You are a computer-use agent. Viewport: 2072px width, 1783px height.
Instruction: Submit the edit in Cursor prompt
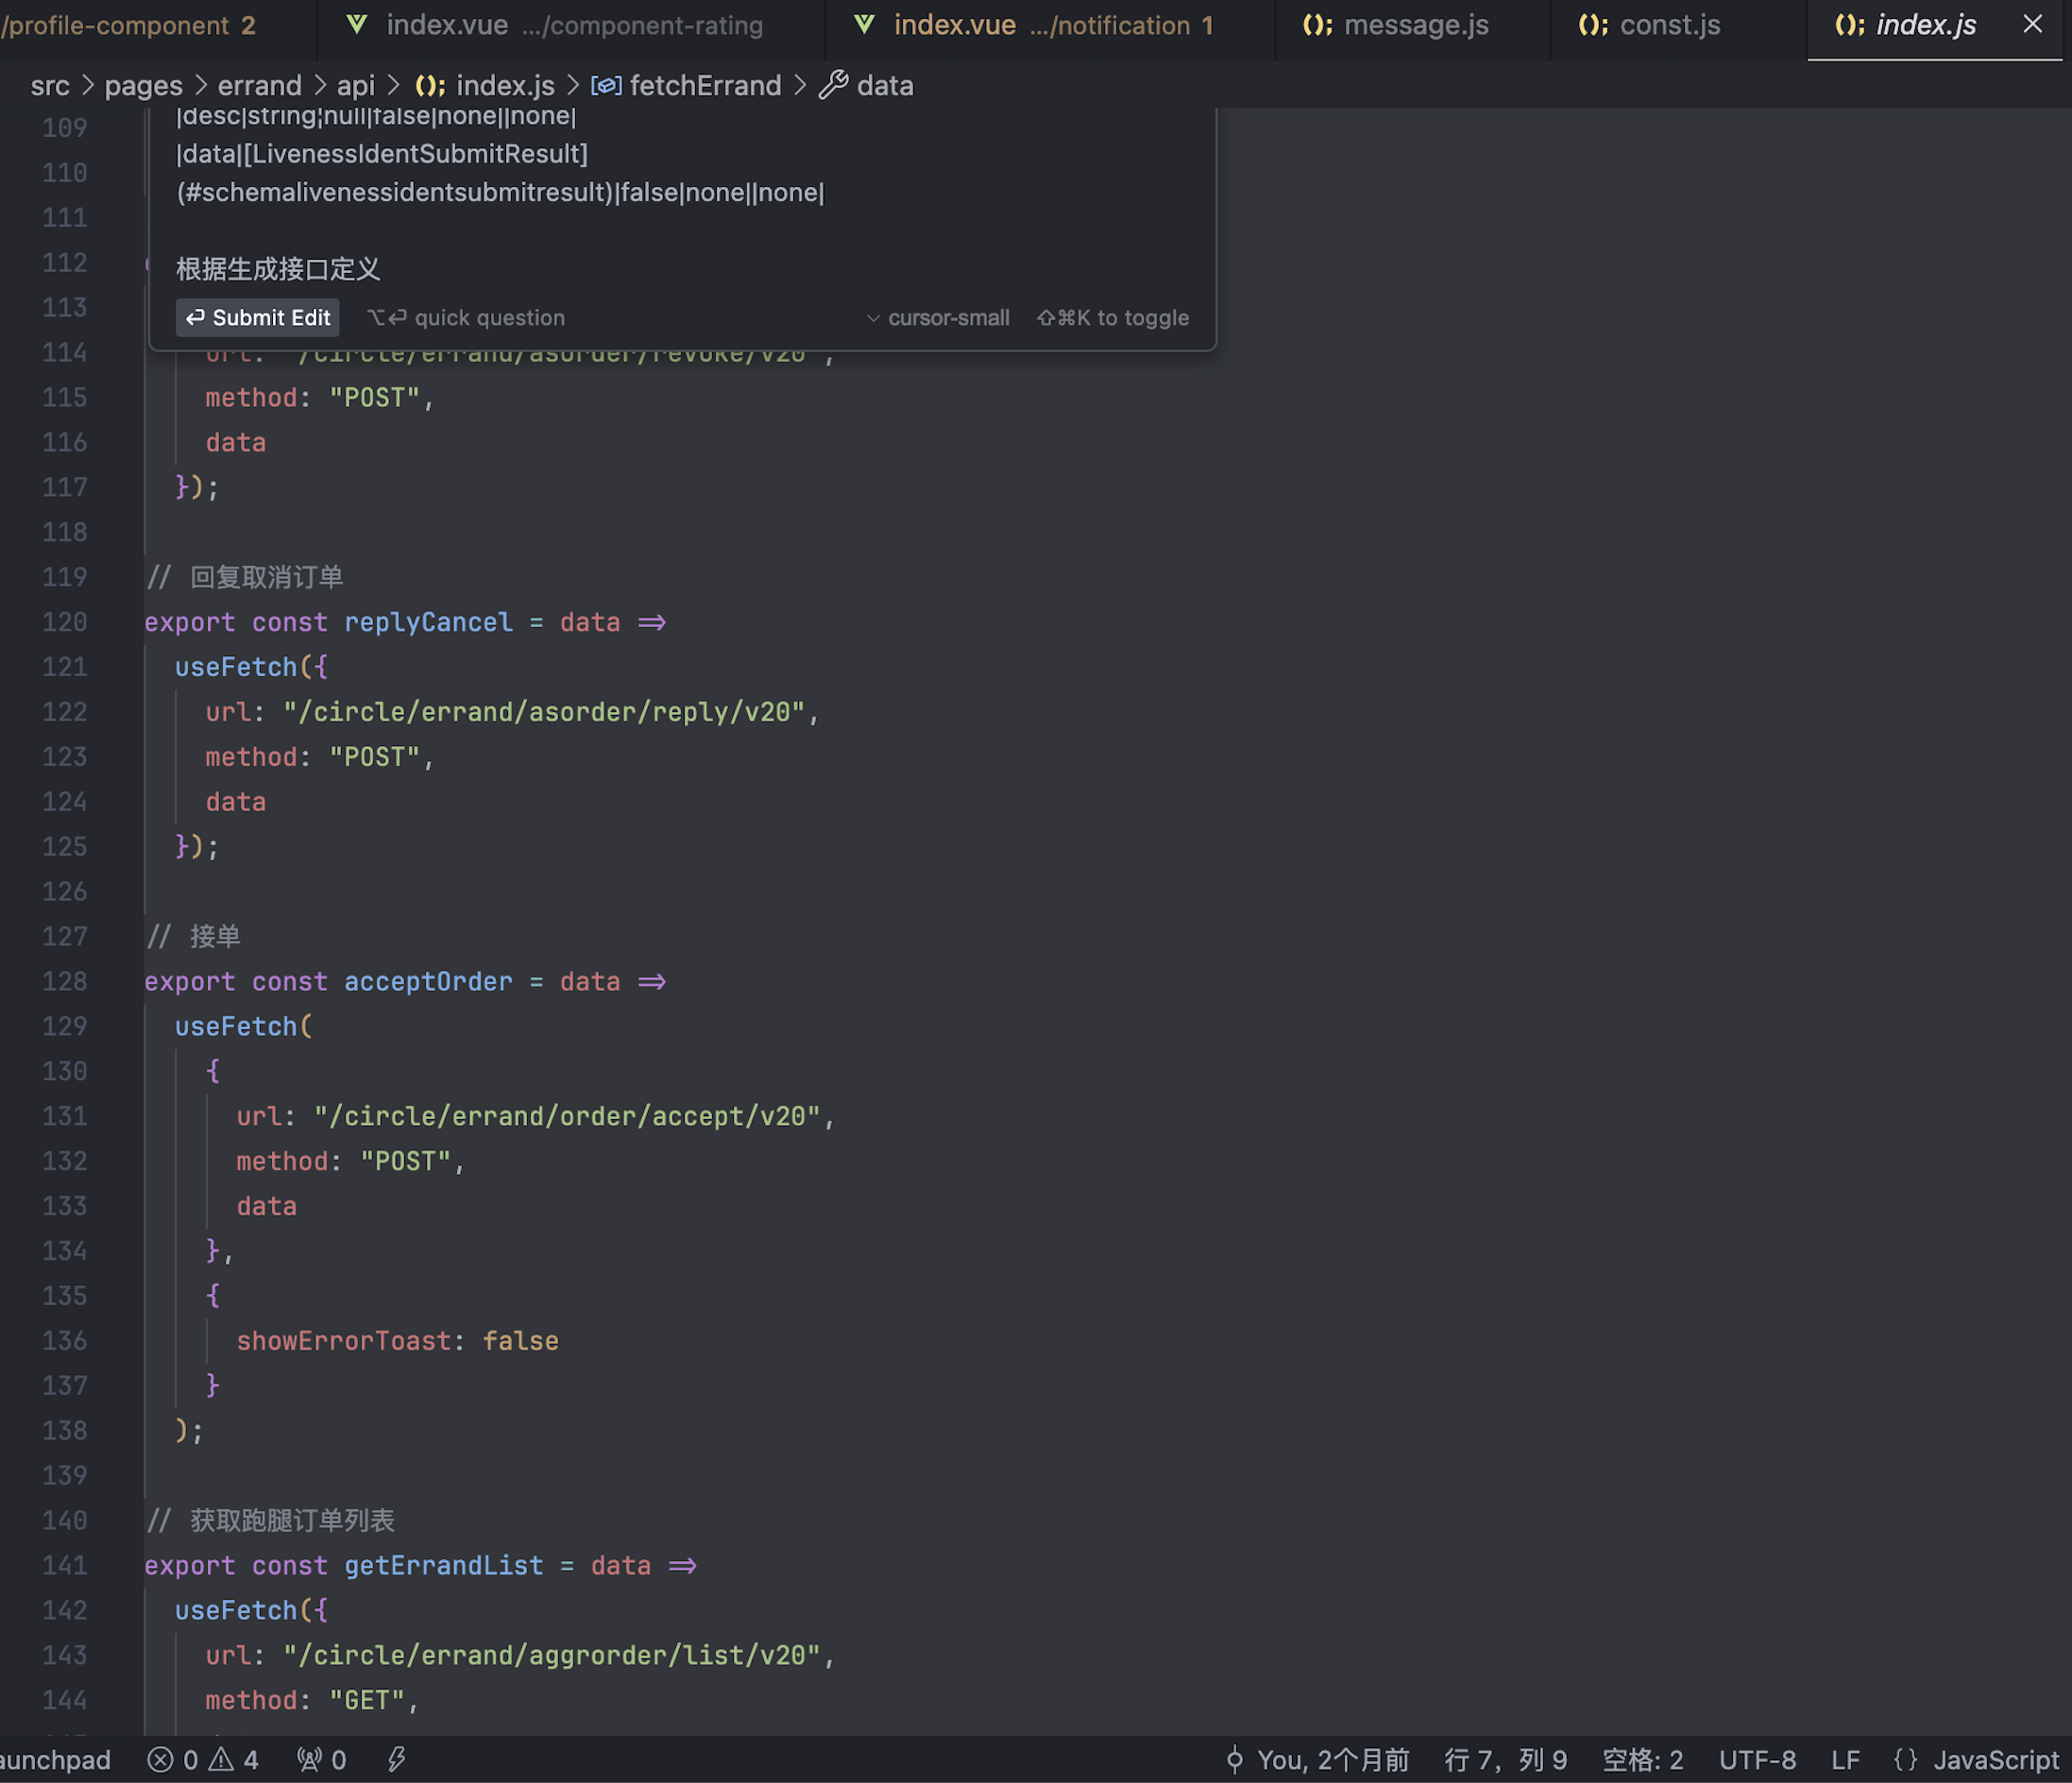(x=258, y=318)
